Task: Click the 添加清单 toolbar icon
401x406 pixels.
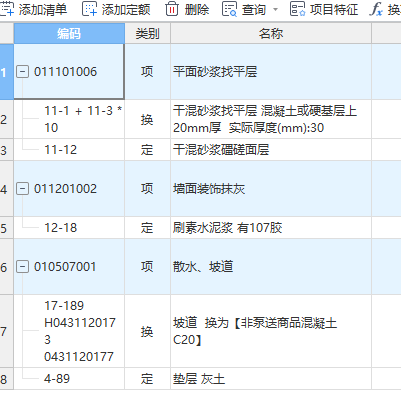Action: (7, 9)
